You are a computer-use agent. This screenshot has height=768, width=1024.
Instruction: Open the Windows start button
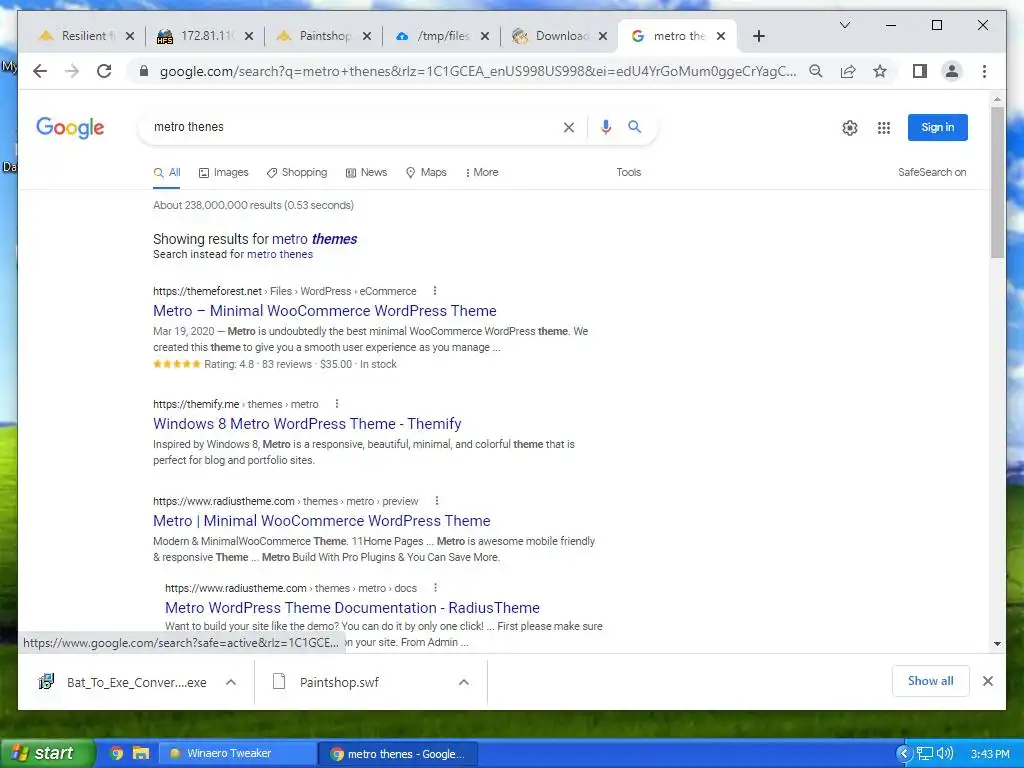coord(46,753)
